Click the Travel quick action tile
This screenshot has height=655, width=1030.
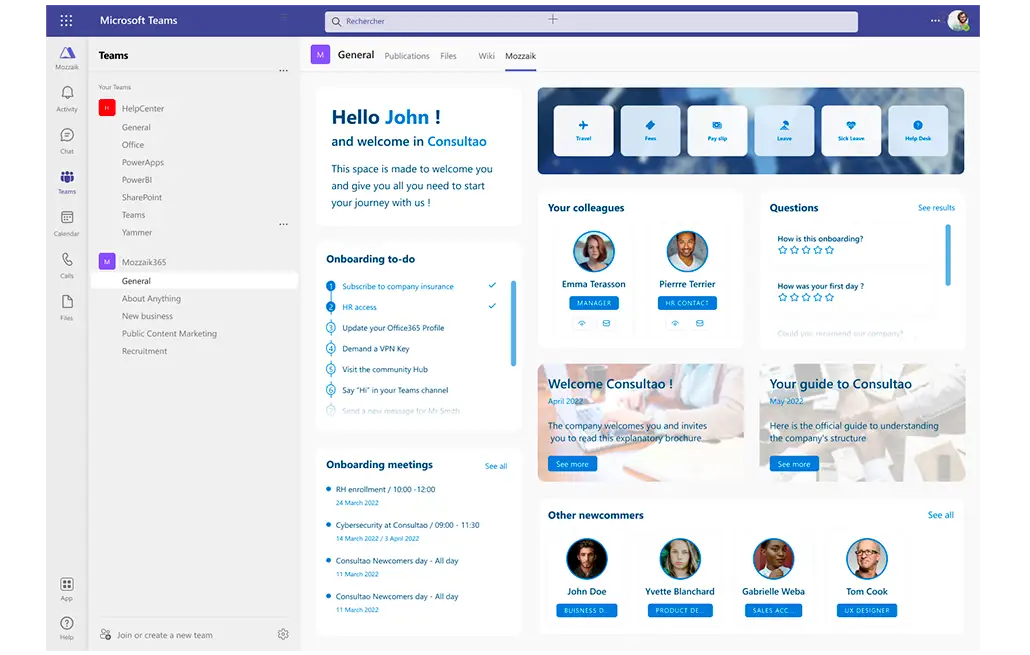click(583, 131)
